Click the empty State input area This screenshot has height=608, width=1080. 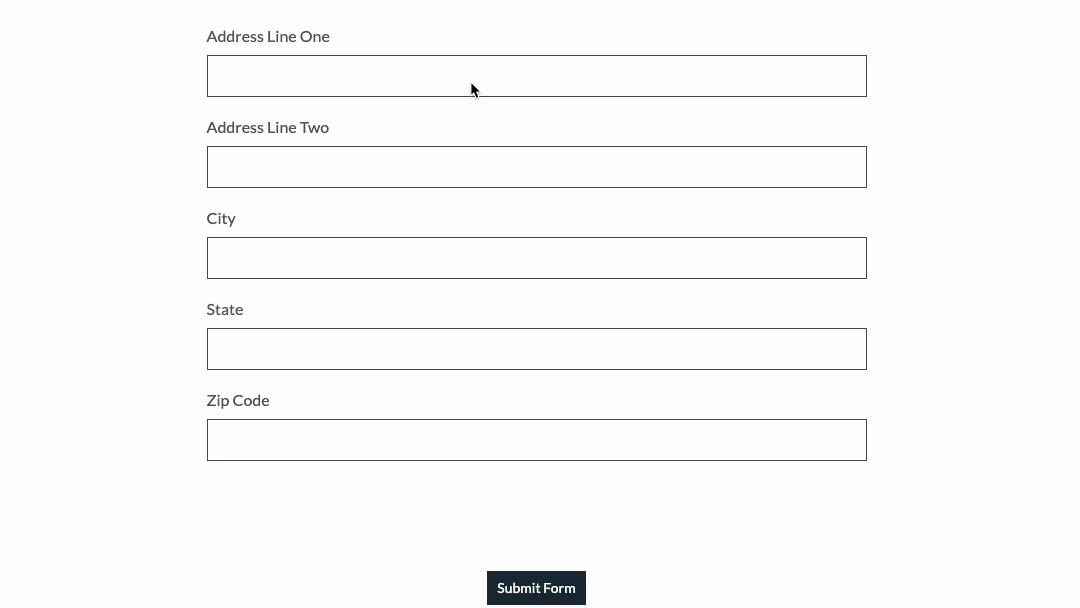(x=537, y=349)
